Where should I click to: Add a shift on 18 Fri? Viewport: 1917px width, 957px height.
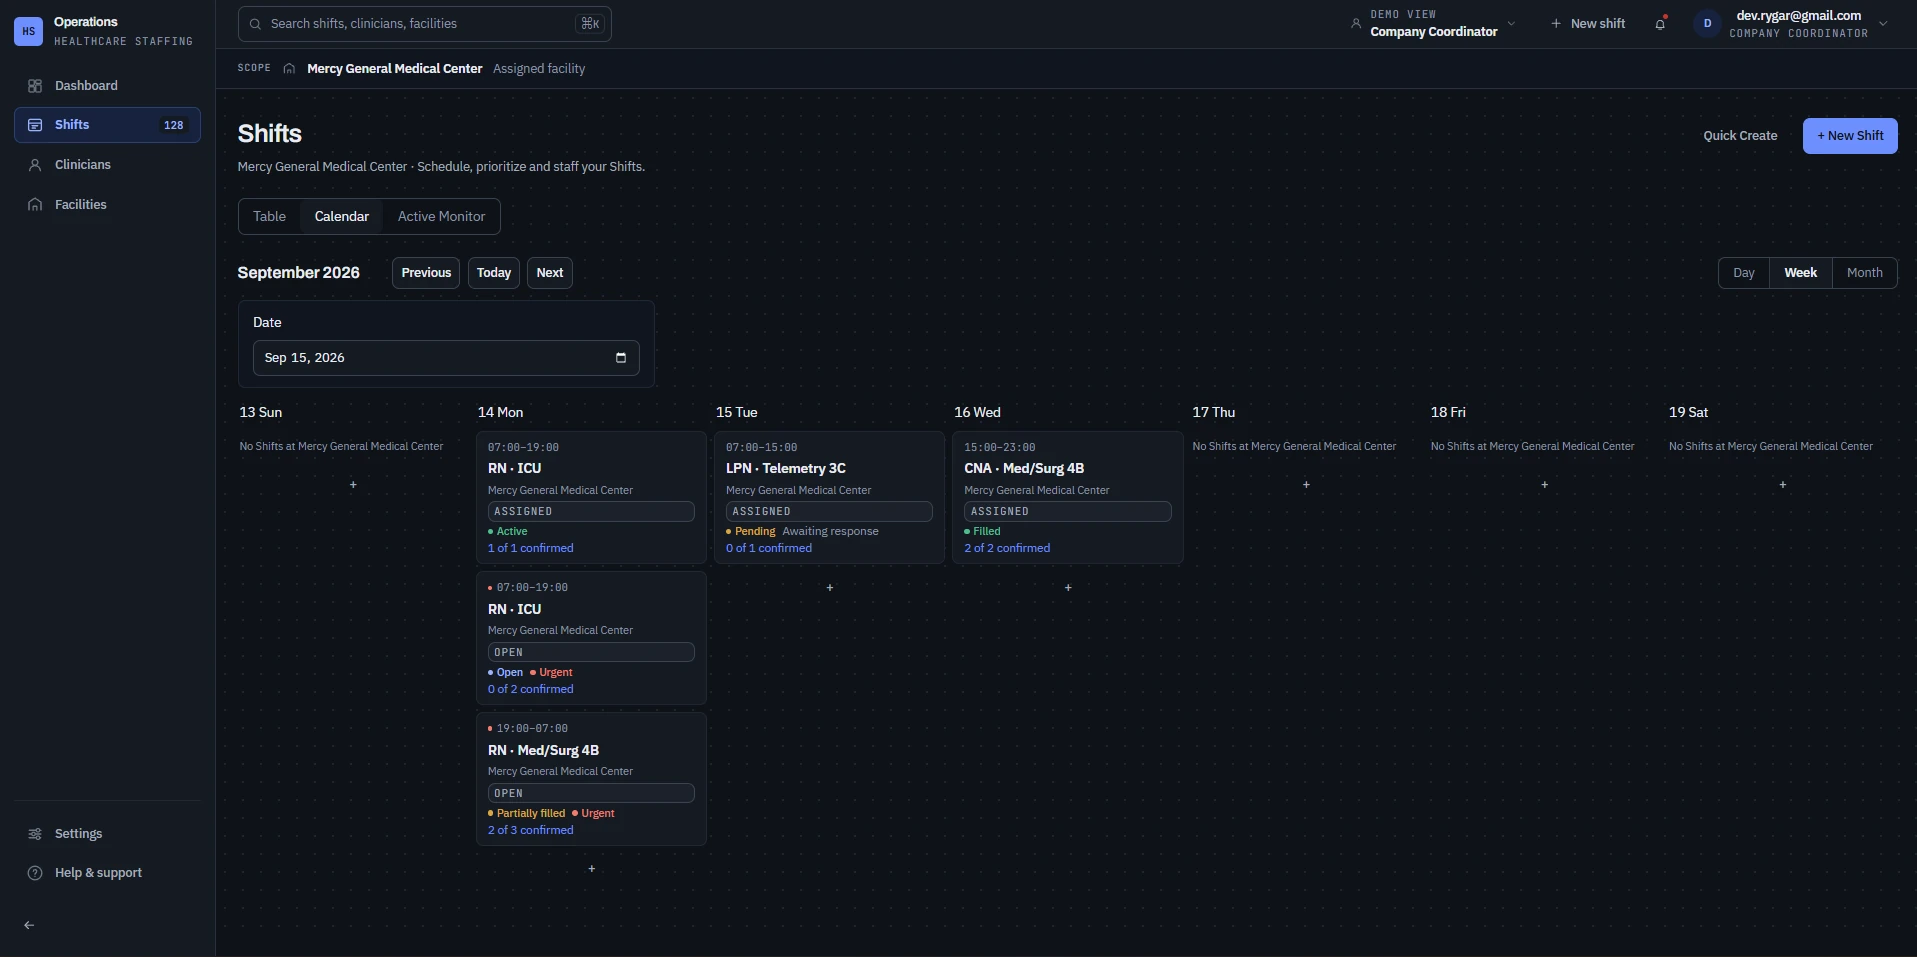1545,485
